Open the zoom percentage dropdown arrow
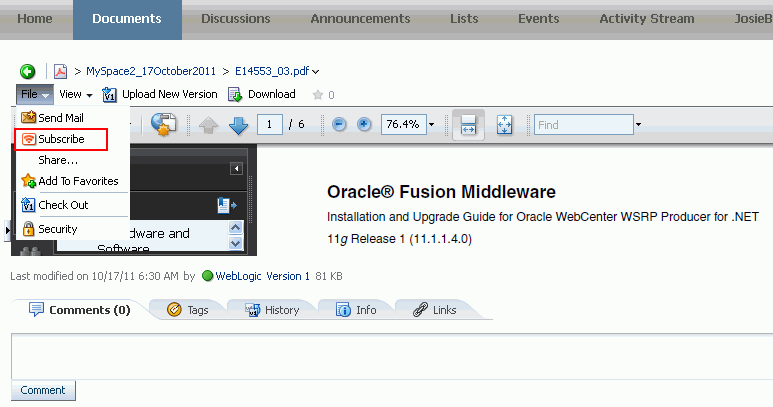This screenshot has height=407, width=773. [431, 125]
